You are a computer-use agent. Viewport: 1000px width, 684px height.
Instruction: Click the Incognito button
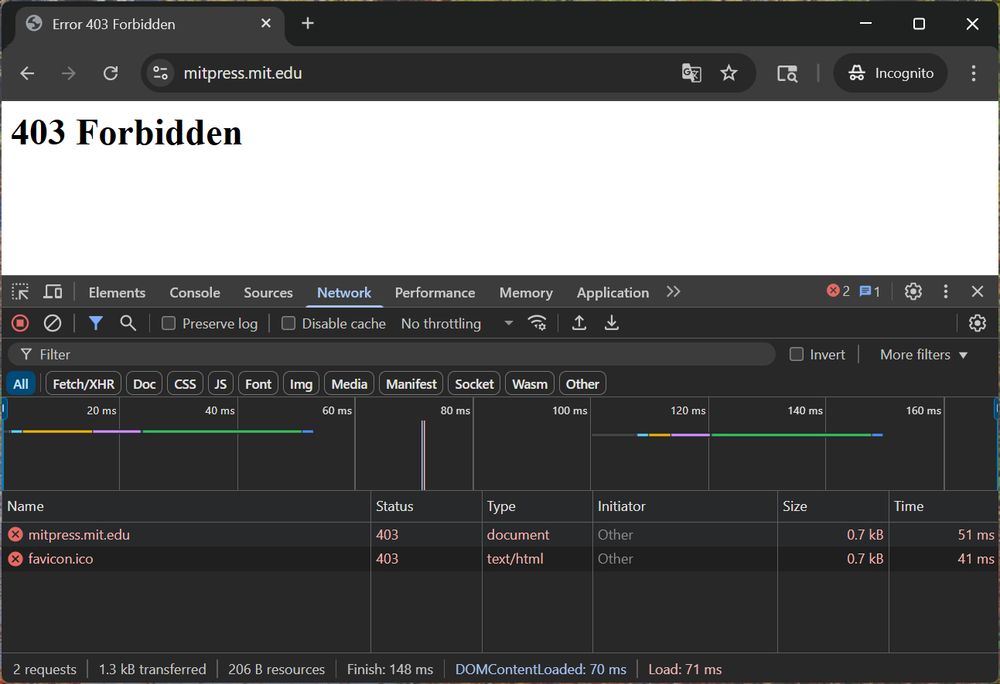coord(890,73)
